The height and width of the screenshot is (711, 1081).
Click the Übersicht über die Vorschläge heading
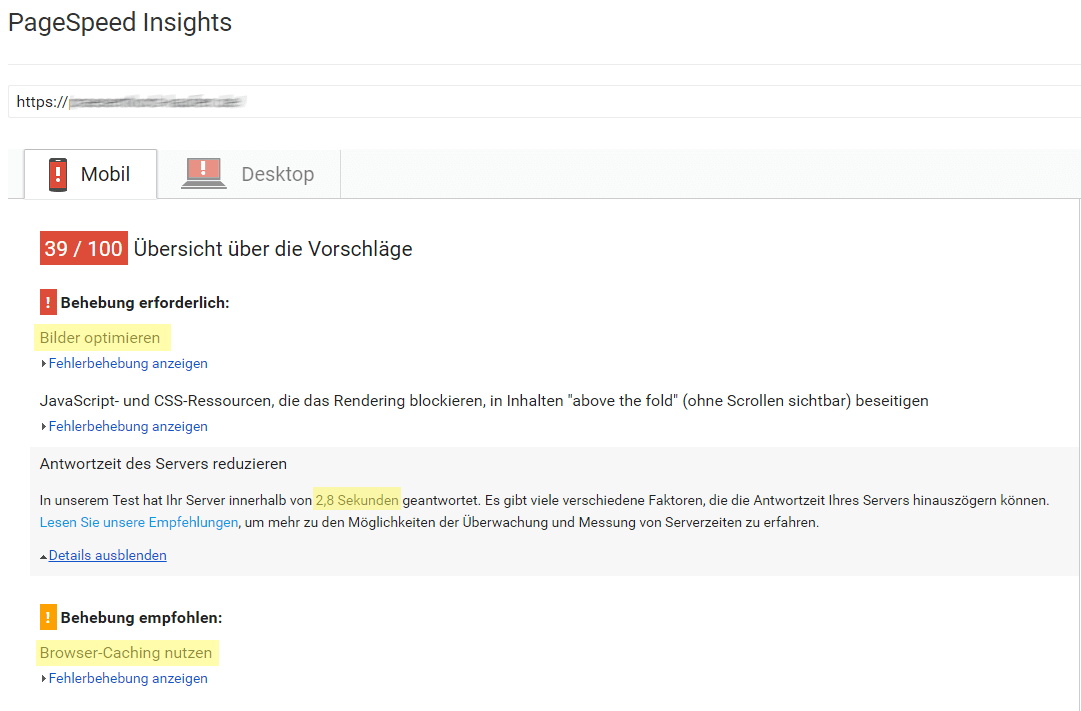click(x=273, y=249)
